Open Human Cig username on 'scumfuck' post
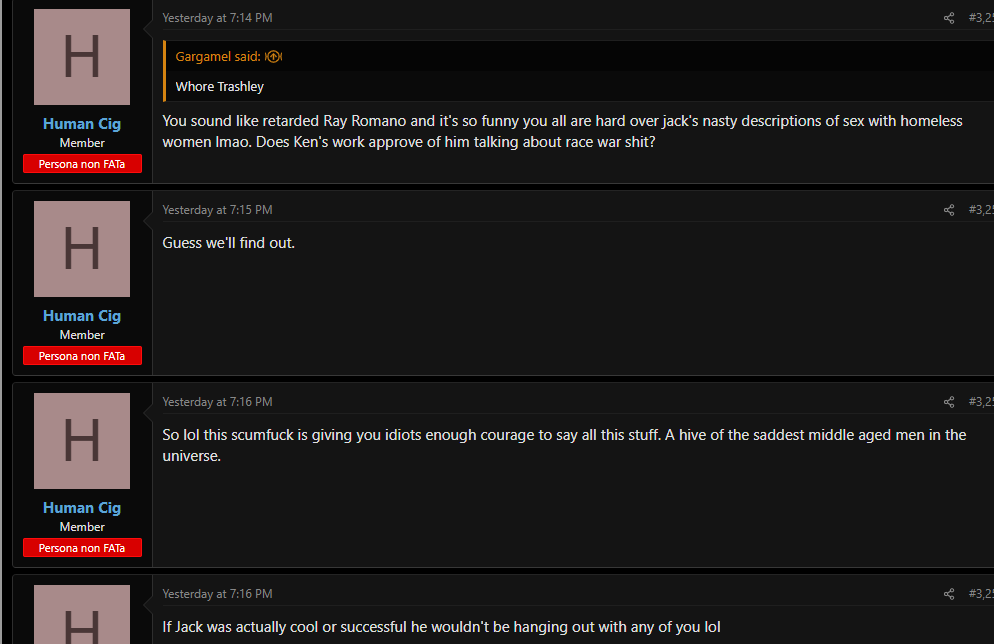Screen dimensions: 994x644 click(82, 508)
